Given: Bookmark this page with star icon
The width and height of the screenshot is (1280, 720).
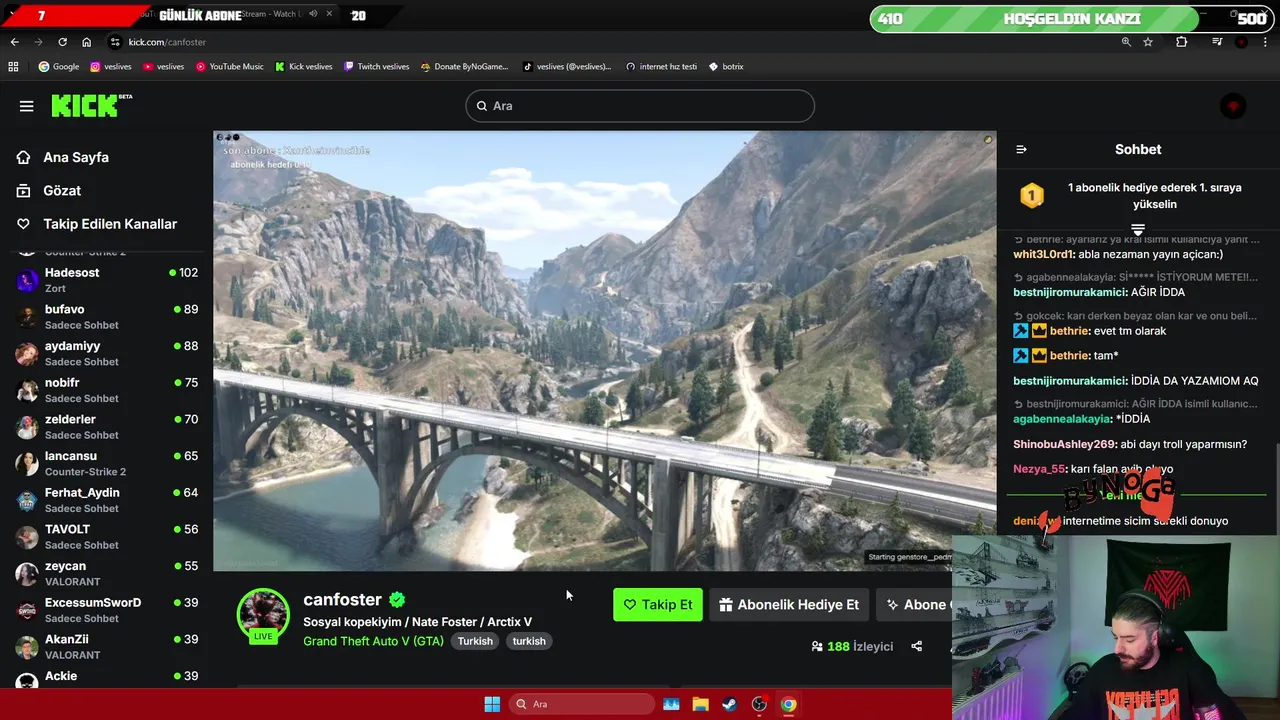Looking at the screenshot, I should click(1148, 42).
